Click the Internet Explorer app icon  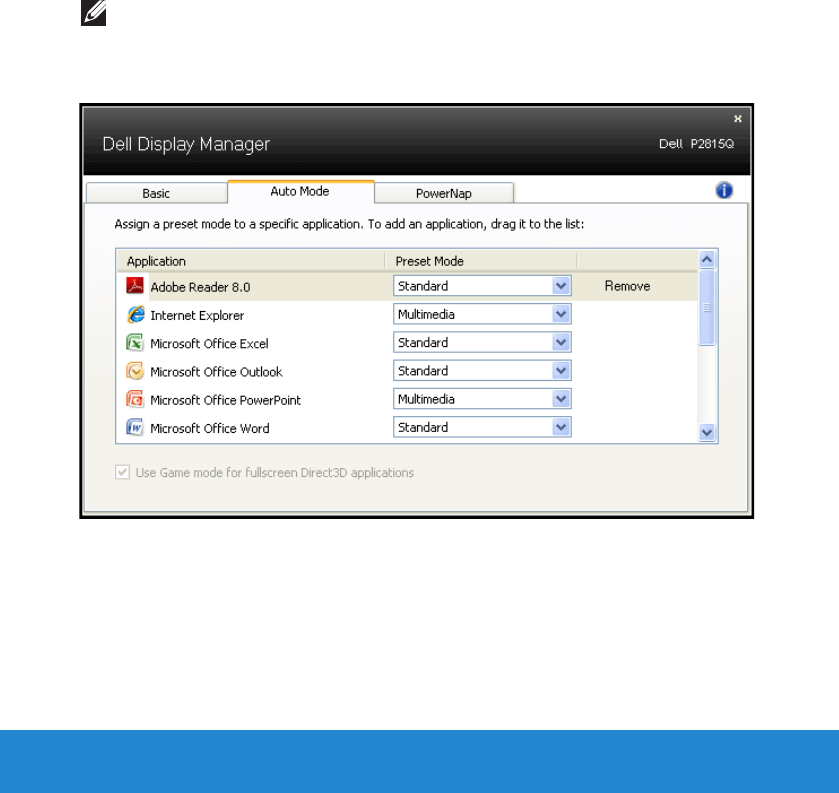(135, 314)
